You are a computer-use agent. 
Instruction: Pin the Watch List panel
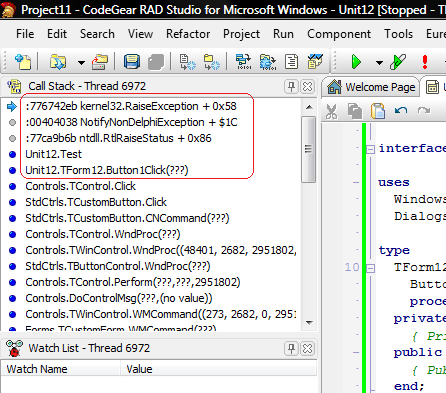point(291,349)
